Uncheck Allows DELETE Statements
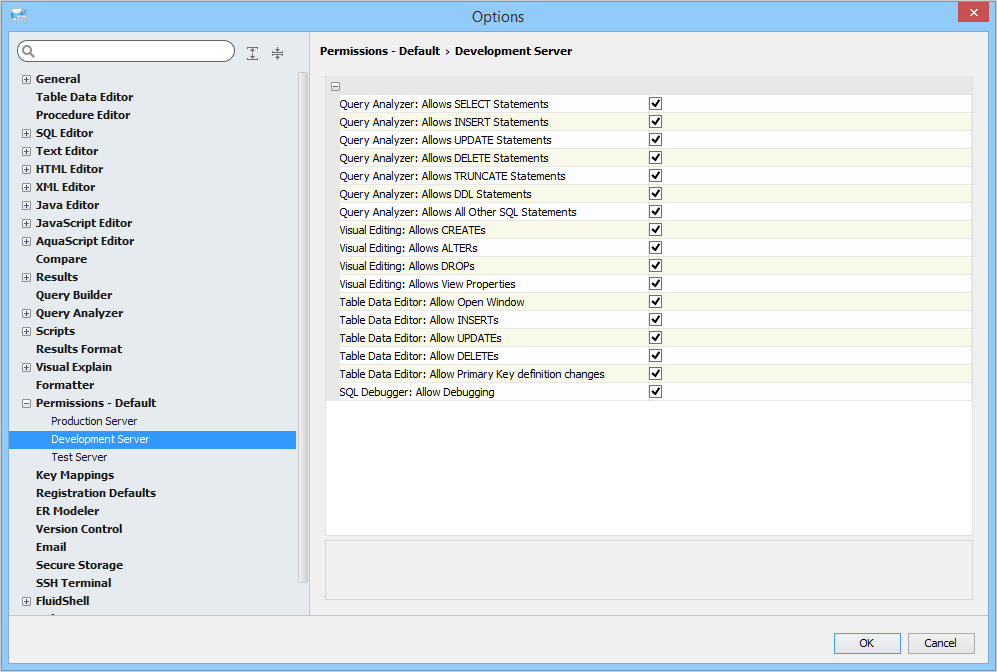The width and height of the screenshot is (997, 672). pyautogui.click(x=655, y=158)
